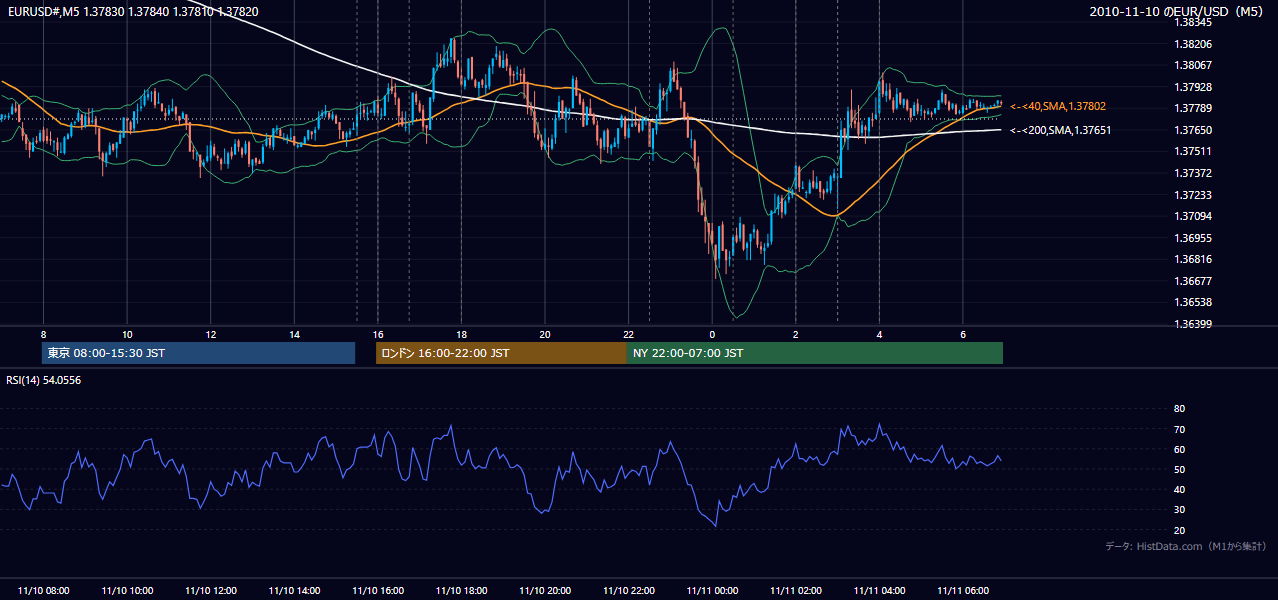Image resolution: width=1278 pixels, height=600 pixels.
Task: Click the データ: HistData.com source credit
Action: (1186, 546)
